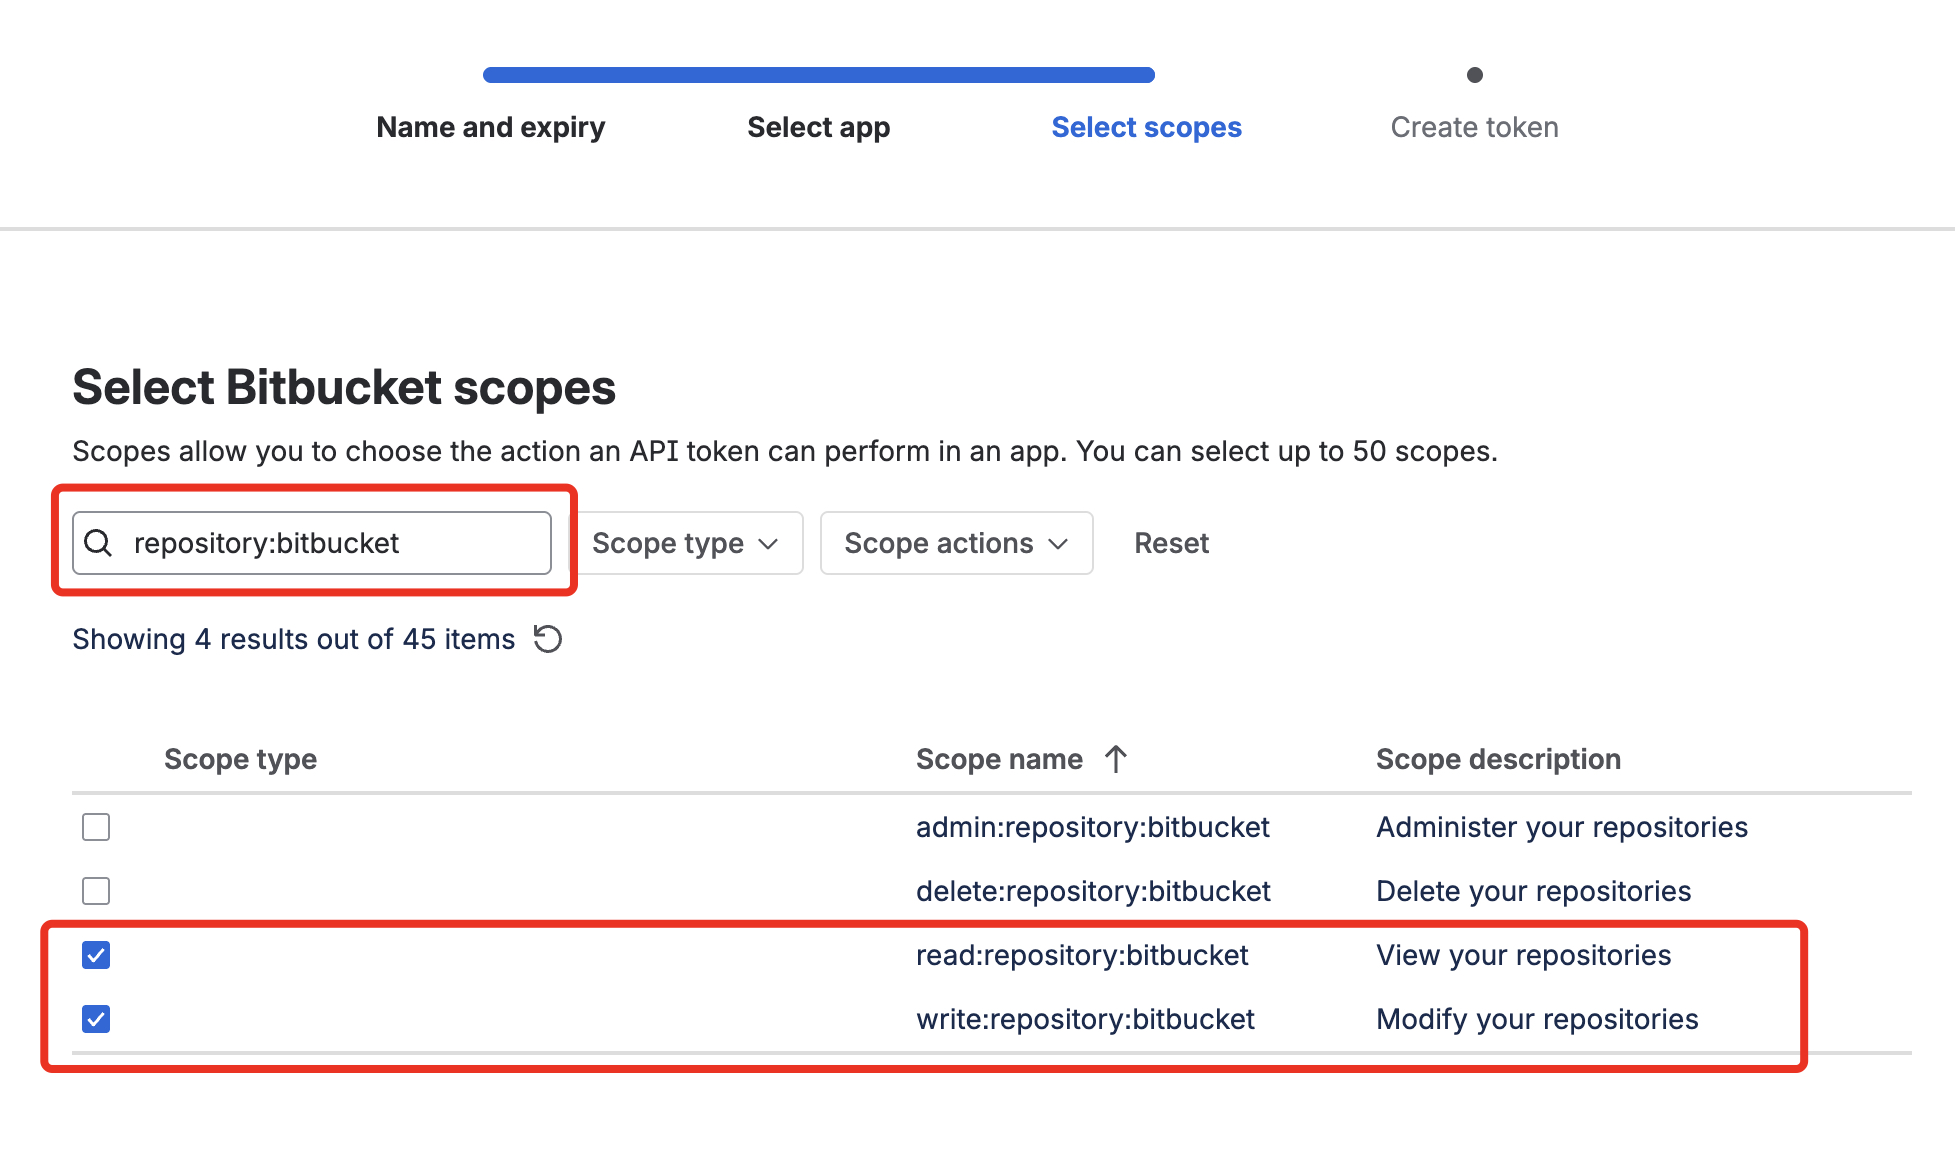
Task: Click the delete:repository:bitbucket scope name
Action: coord(1094,891)
